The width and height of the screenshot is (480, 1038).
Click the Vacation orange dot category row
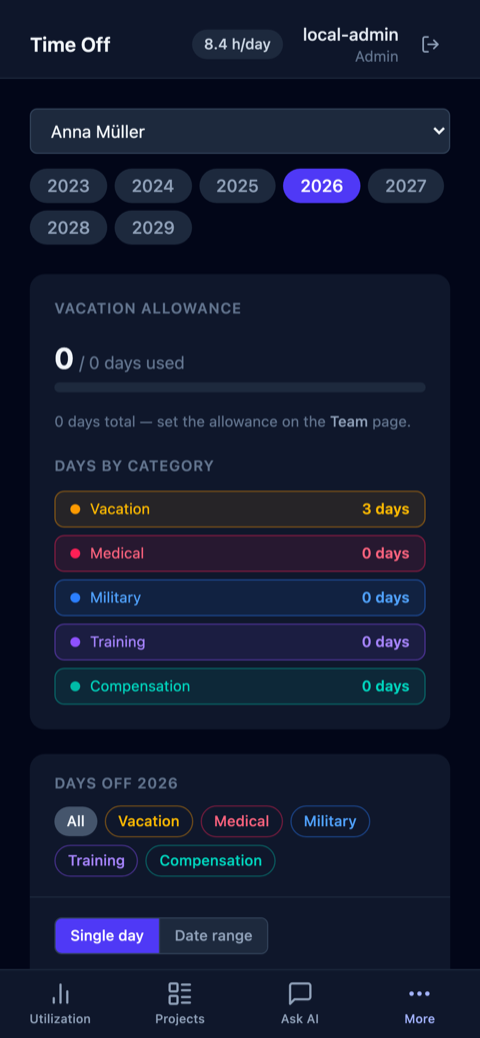[240, 509]
